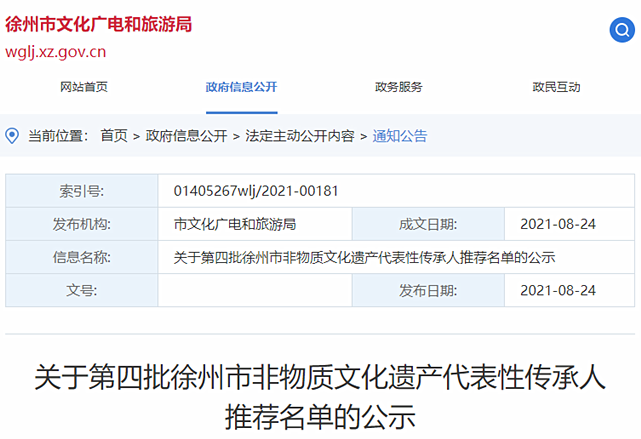Open the wglj.xz.gov.cn address link
This screenshot has width=641, height=439.
(56, 52)
